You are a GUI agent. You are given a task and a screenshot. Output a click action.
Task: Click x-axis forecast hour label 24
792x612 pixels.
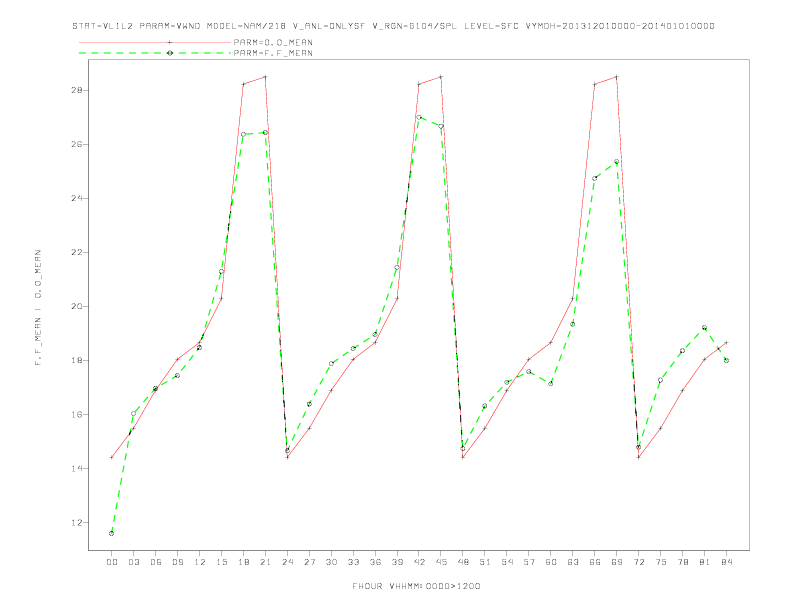(287, 562)
